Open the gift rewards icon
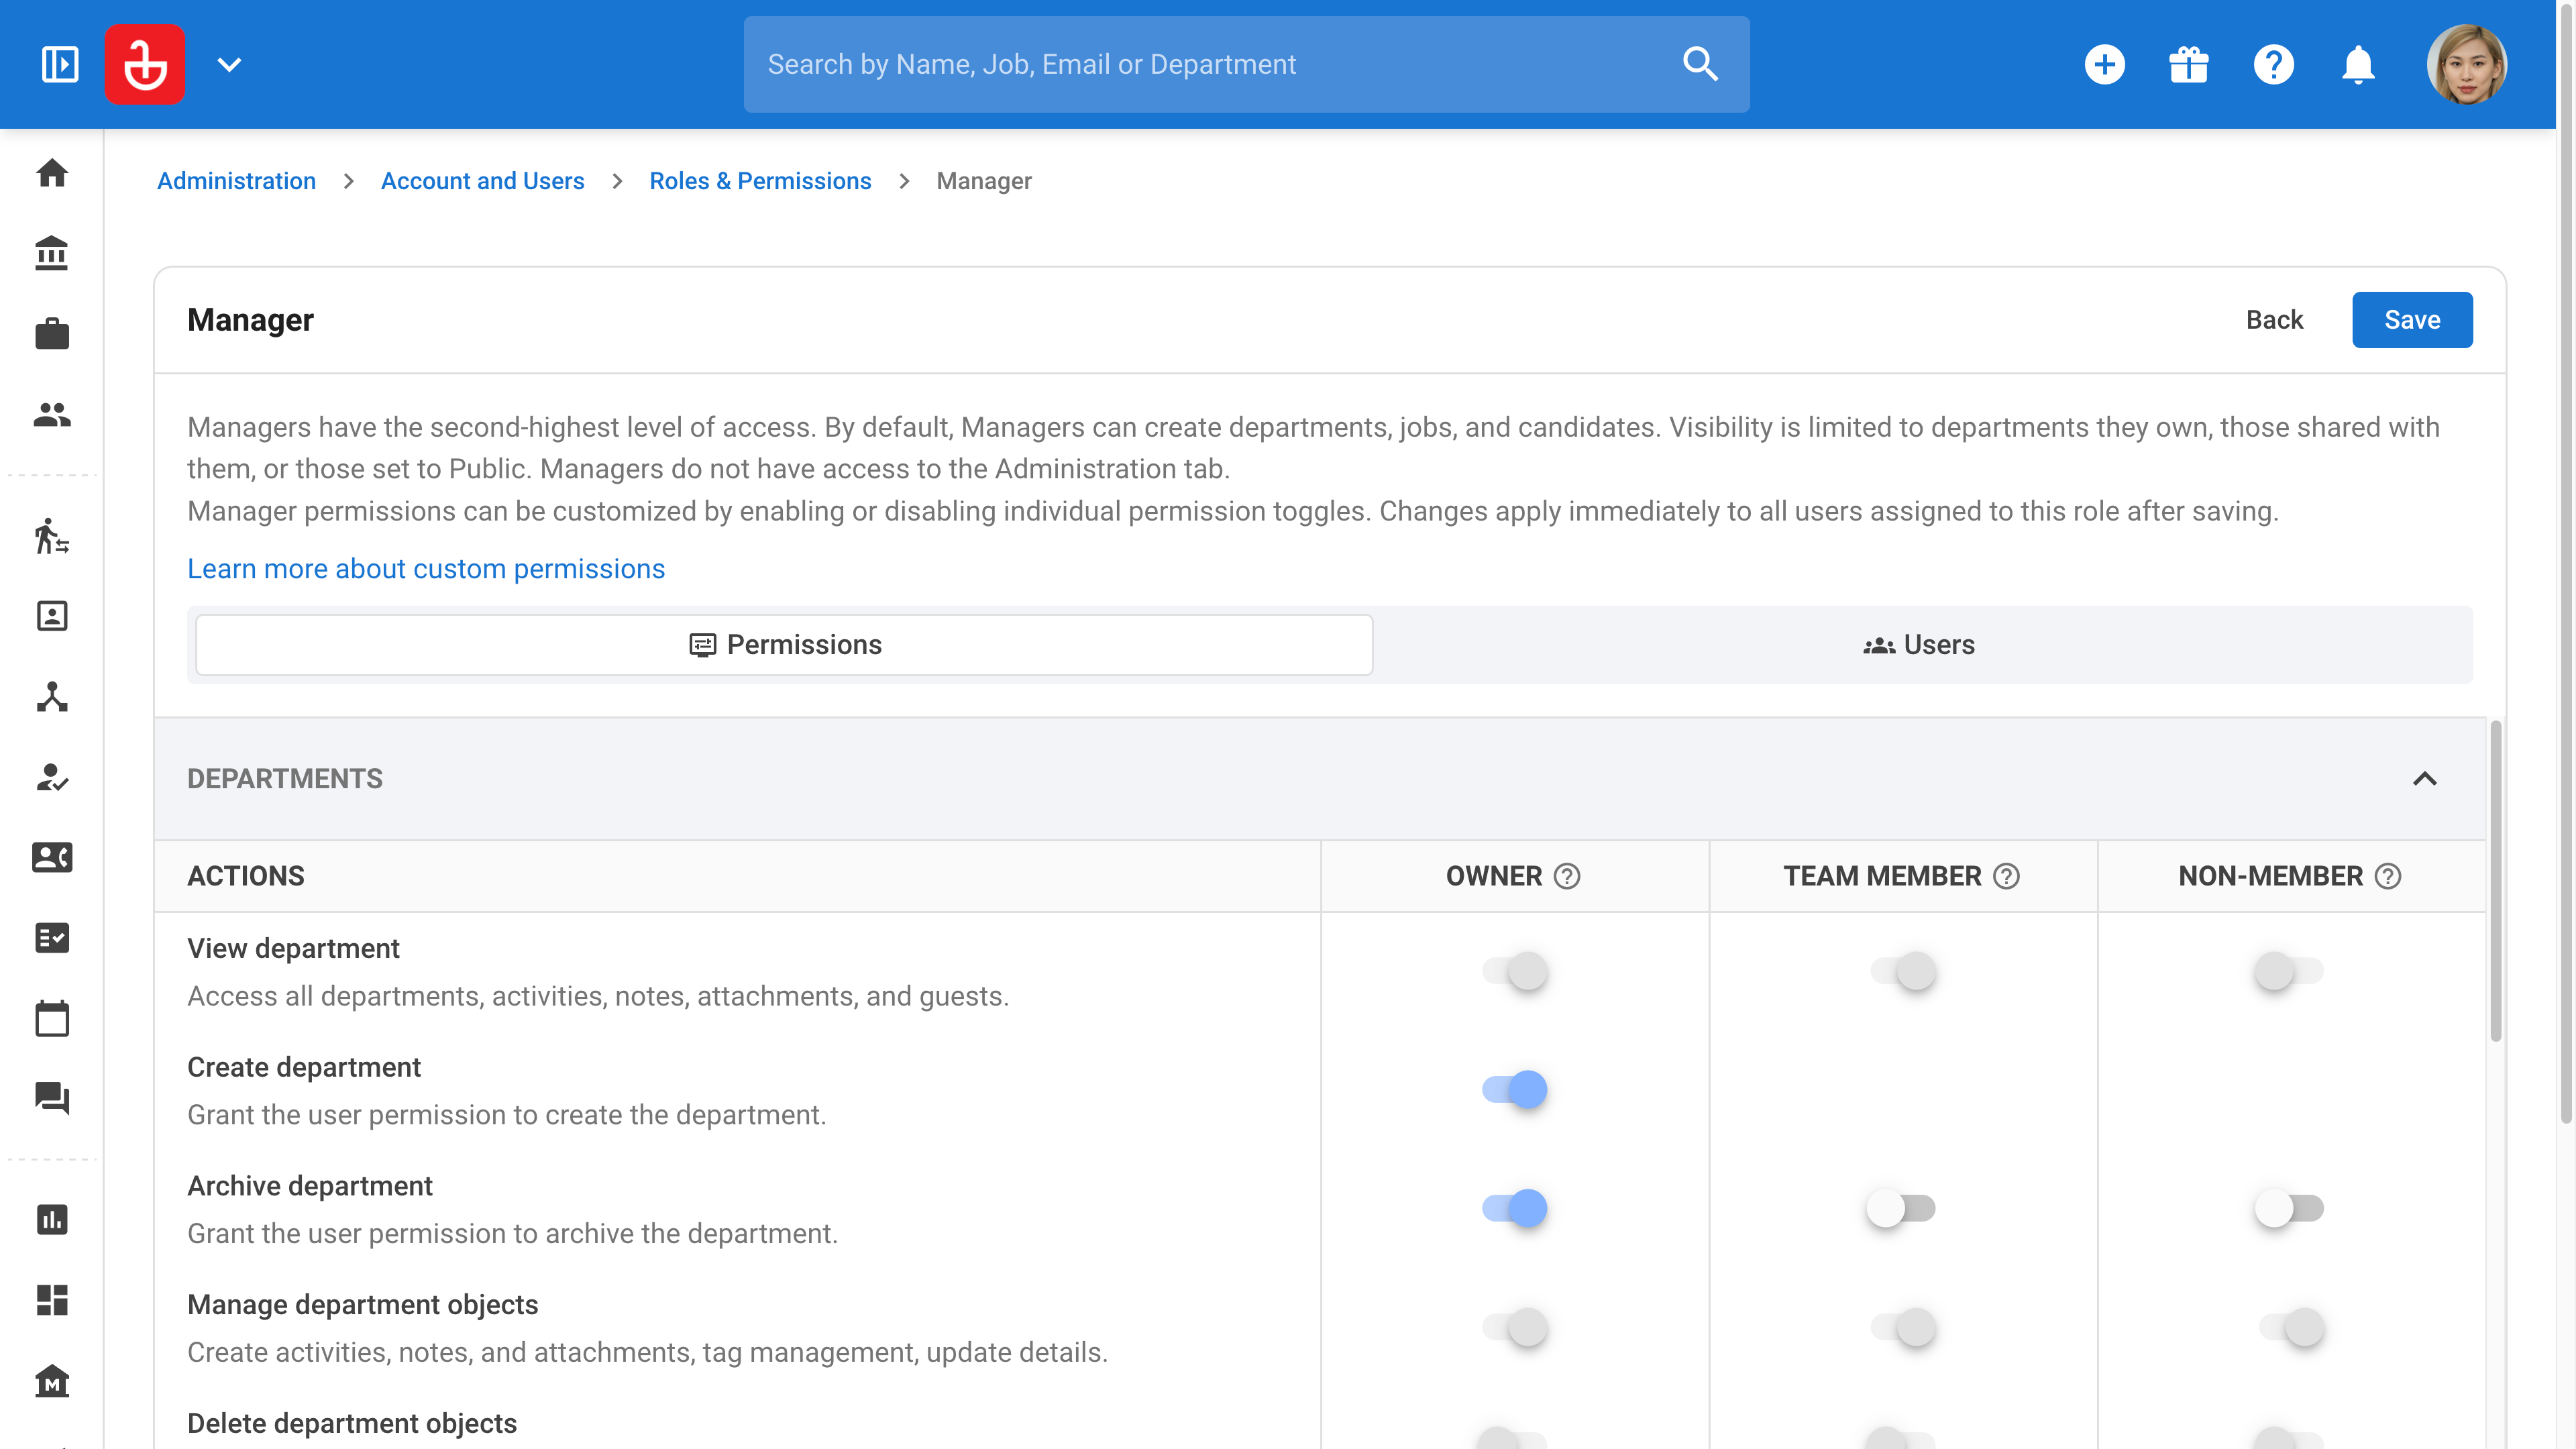The height and width of the screenshot is (1449, 2576). 2189,65
